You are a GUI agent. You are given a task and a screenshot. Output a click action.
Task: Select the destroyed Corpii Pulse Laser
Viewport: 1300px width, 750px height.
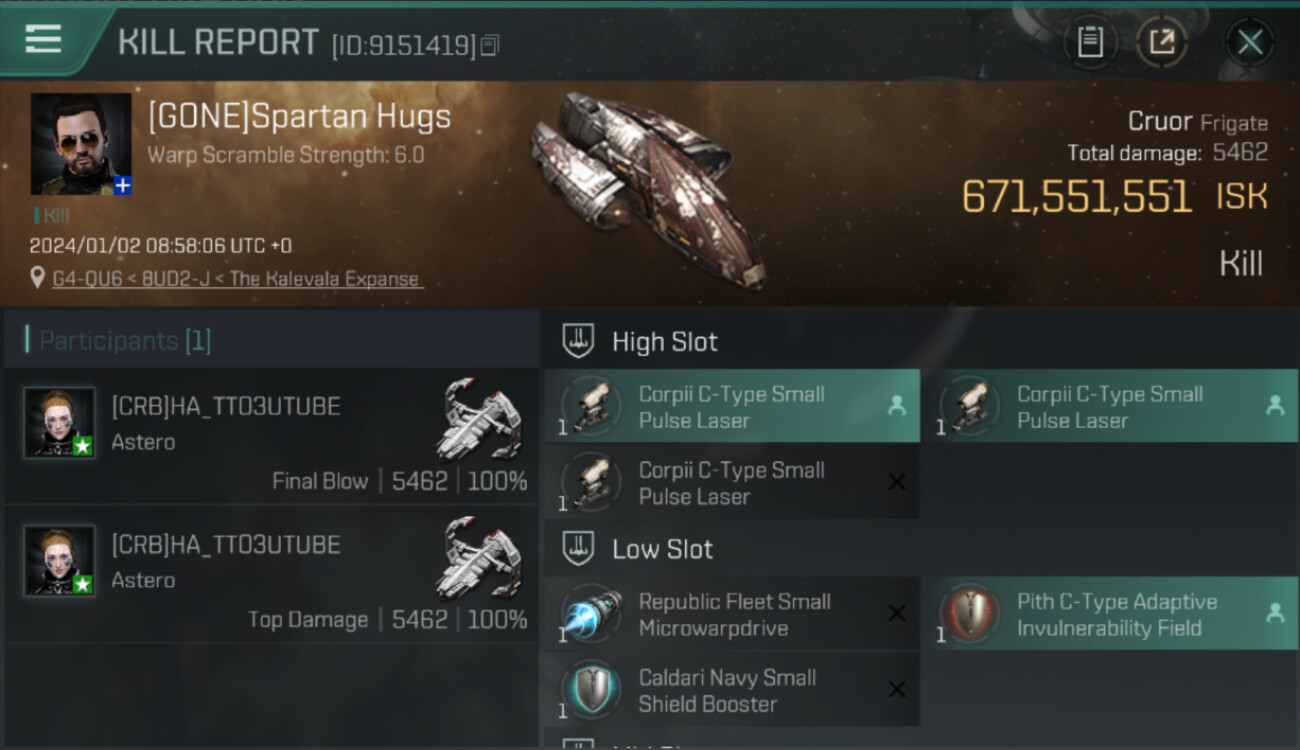732,482
